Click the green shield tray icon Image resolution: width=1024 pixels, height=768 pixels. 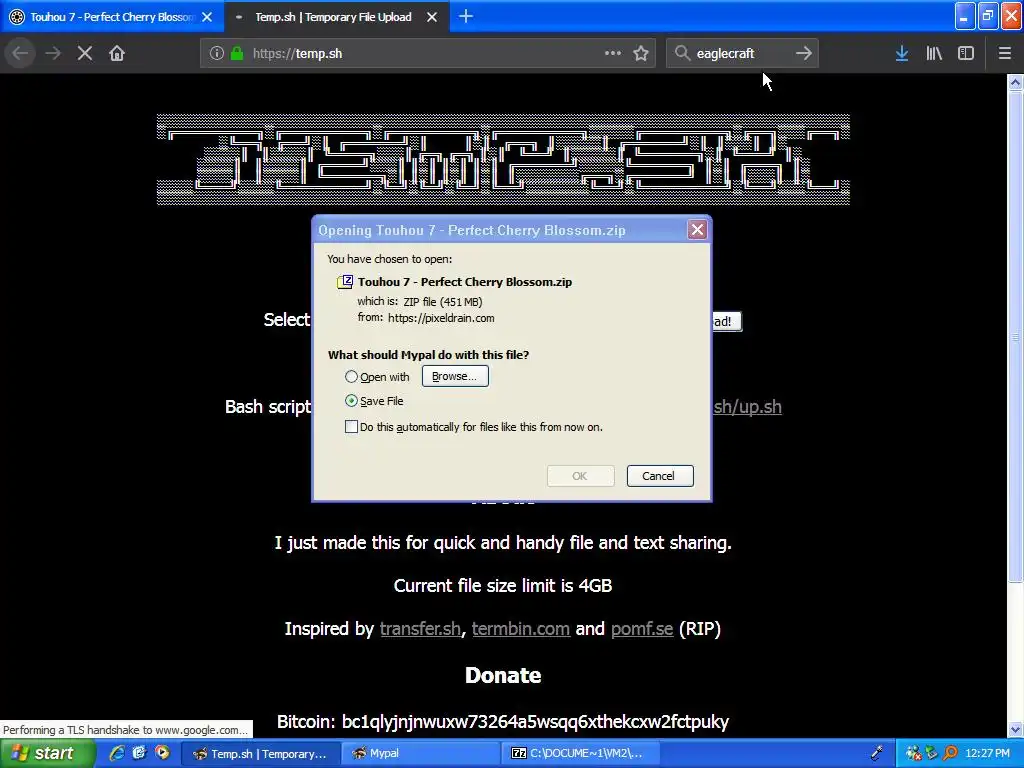[x=932, y=754]
